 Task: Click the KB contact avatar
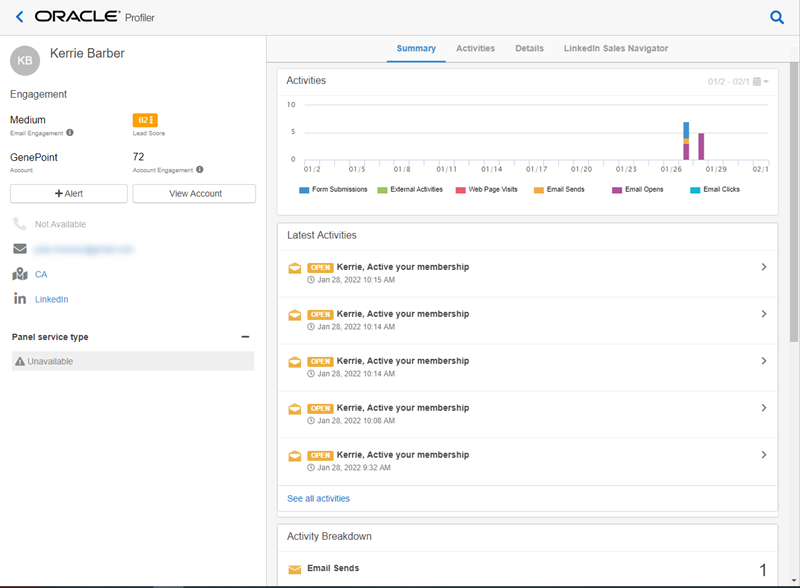coord(25,61)
